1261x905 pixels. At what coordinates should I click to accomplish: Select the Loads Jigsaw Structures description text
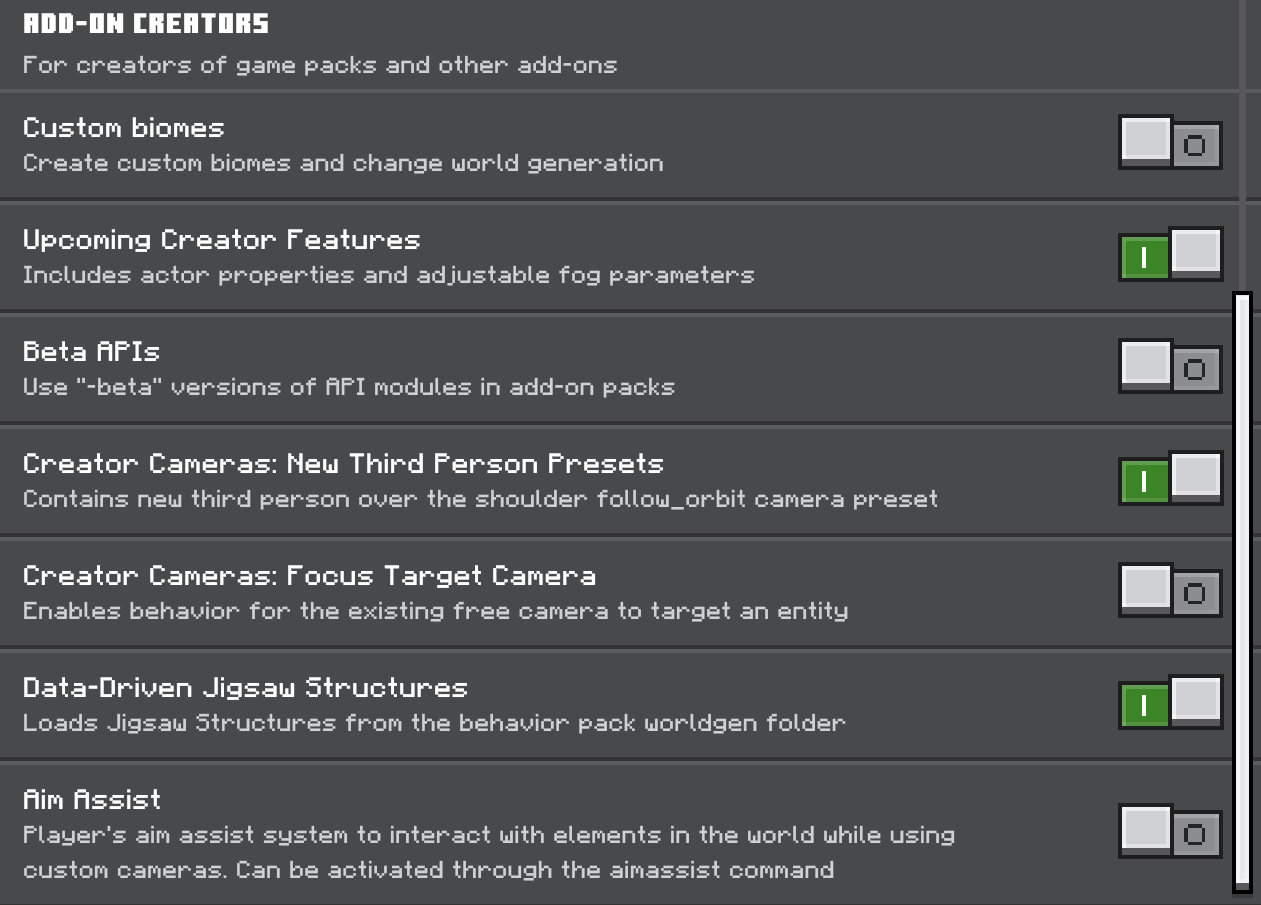click(434, 723)
